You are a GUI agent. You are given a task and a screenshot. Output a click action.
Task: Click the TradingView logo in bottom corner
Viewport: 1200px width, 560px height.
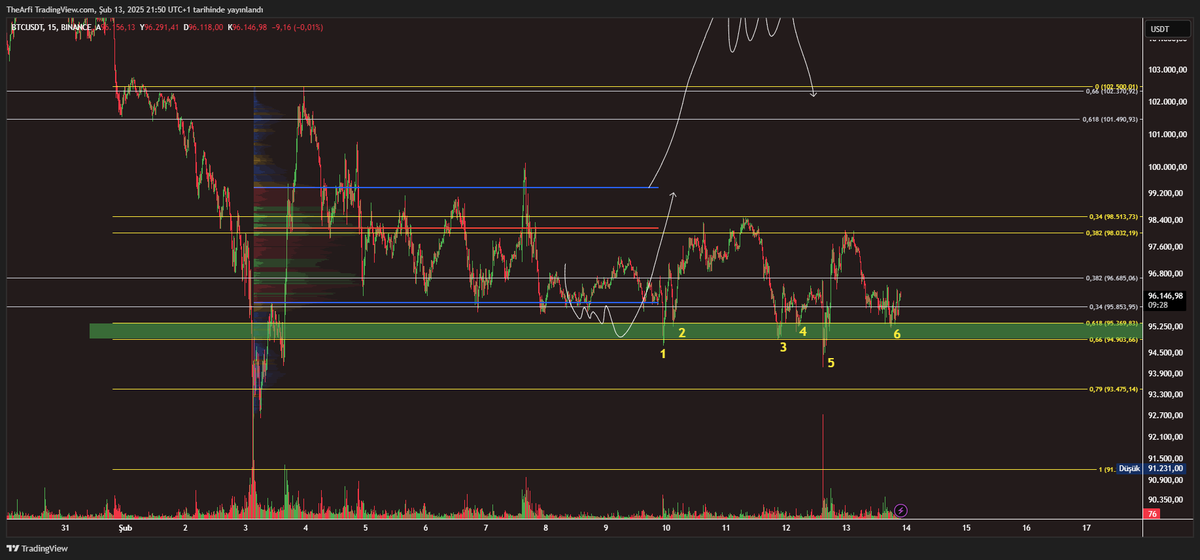(x=37, y=548)
